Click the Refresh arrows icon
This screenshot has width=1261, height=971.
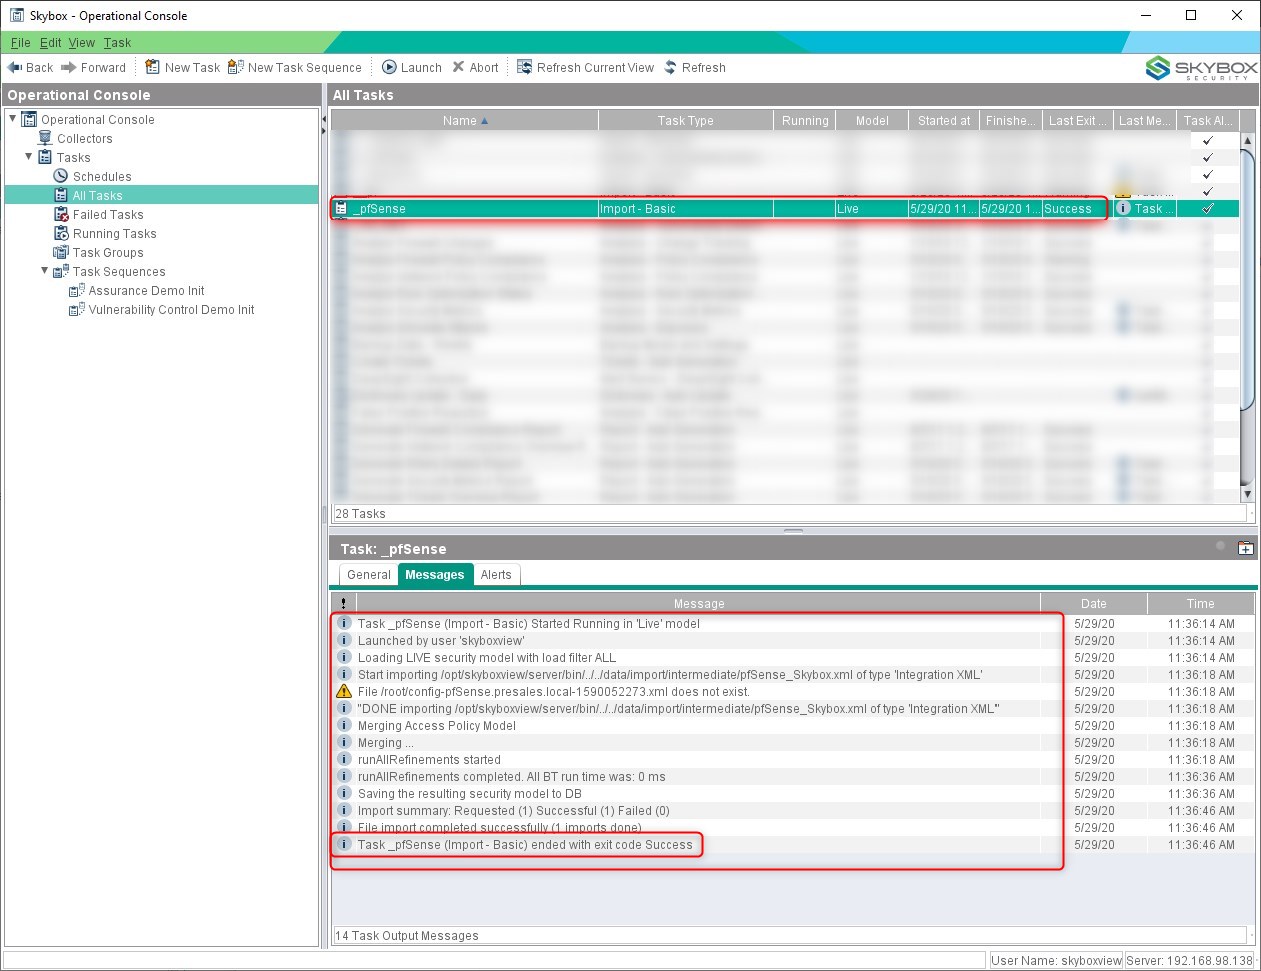pyautogui.click(x=670, y=67)
